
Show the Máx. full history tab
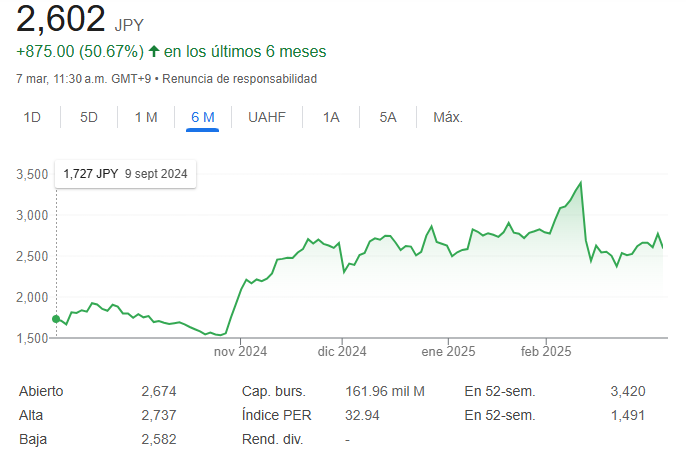(x=448, y=117)
